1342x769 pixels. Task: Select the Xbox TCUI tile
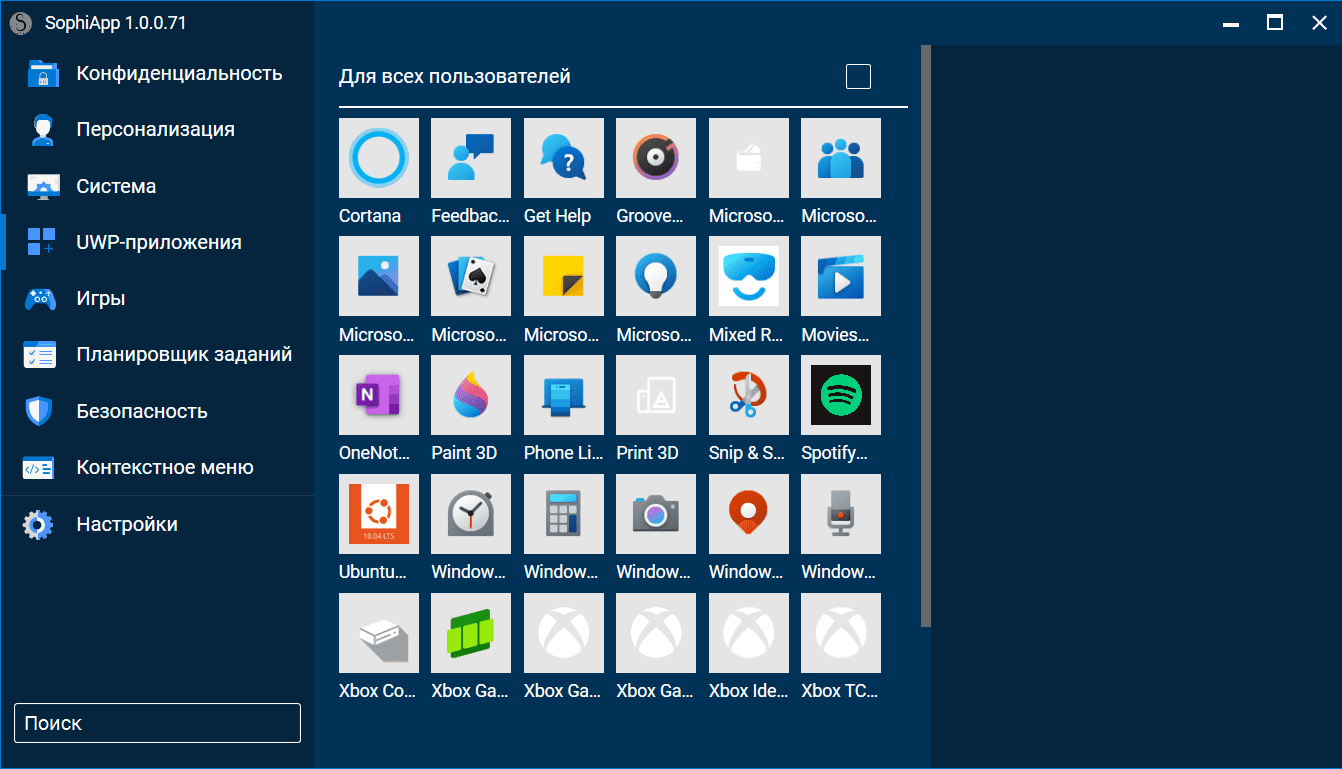[841, 633]
